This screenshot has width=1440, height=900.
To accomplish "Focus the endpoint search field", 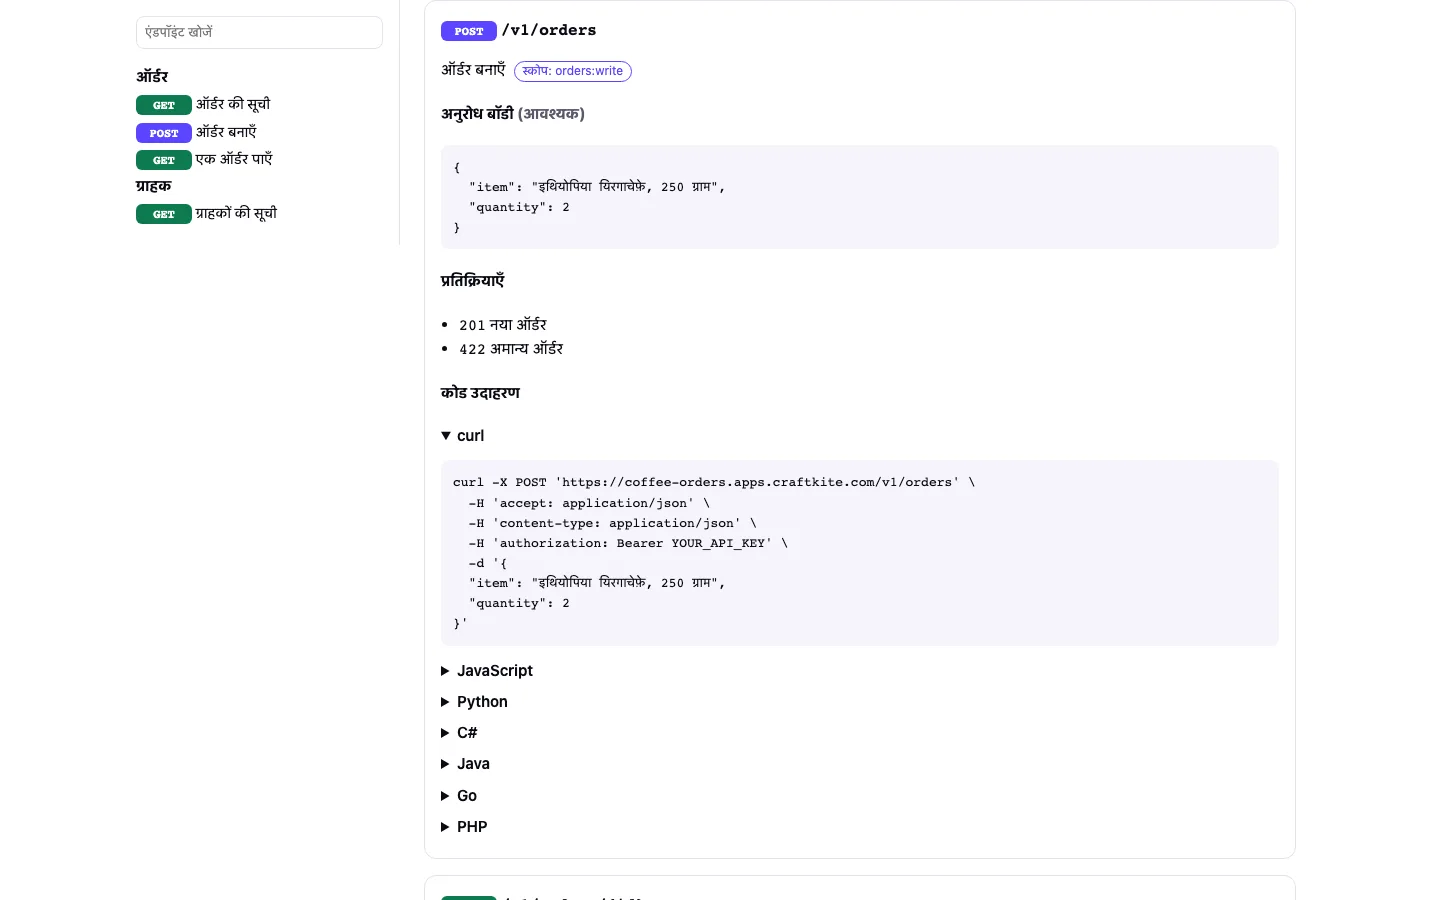I will click(x=259, y=32).
